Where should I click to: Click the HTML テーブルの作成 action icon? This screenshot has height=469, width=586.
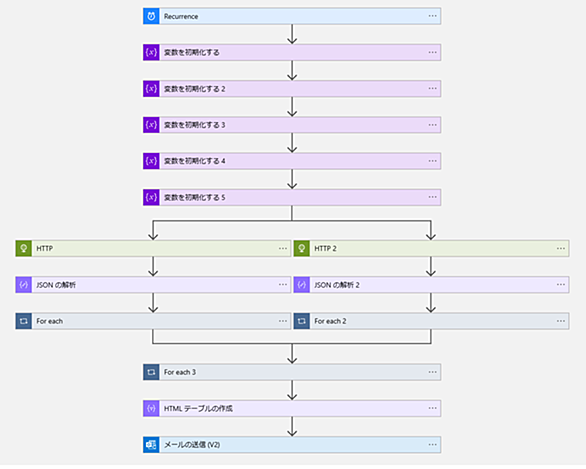click(x=151, y=408)
